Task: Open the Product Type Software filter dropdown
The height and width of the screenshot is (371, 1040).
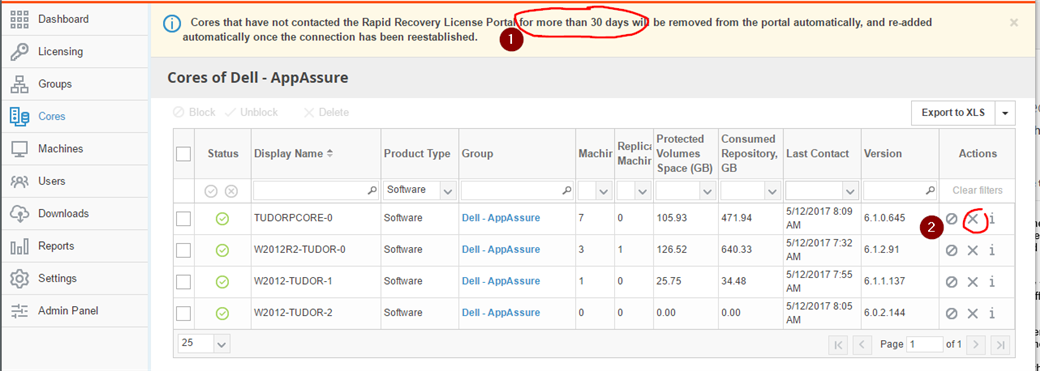Action: (419, 190)
